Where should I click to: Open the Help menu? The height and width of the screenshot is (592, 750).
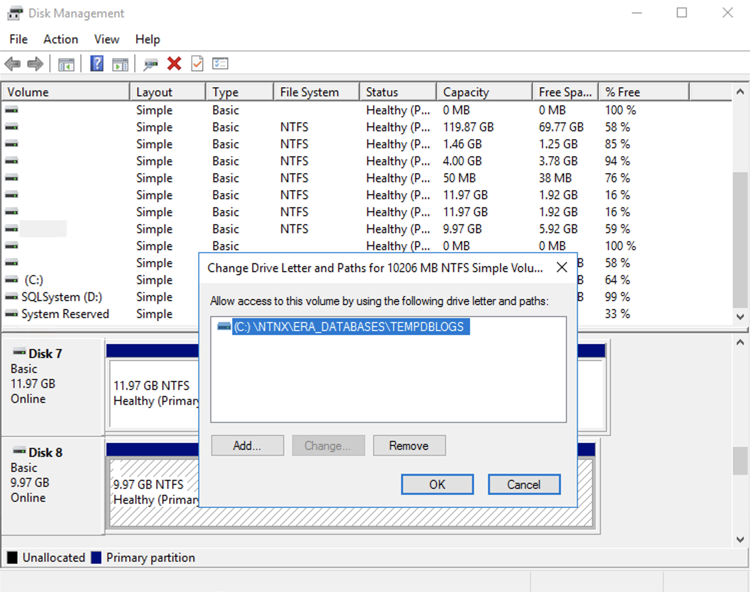[x=147, y=39]
